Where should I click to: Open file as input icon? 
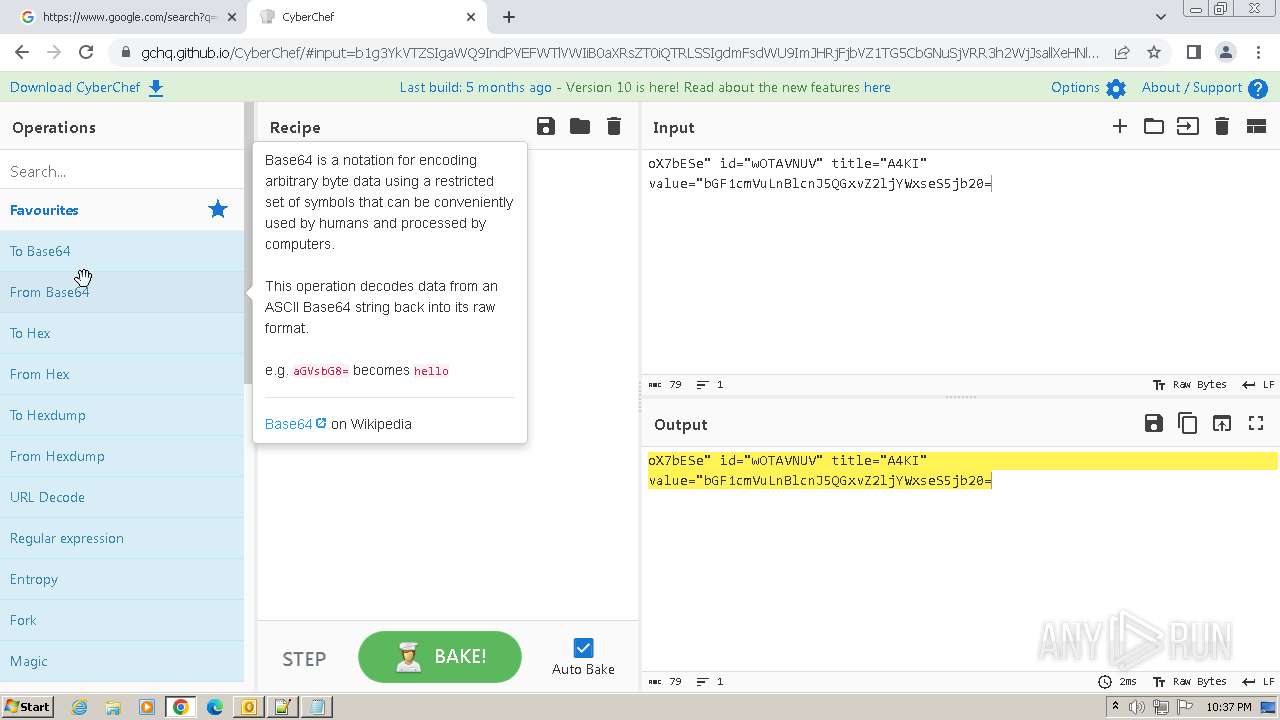click(x=1188, y=126)
